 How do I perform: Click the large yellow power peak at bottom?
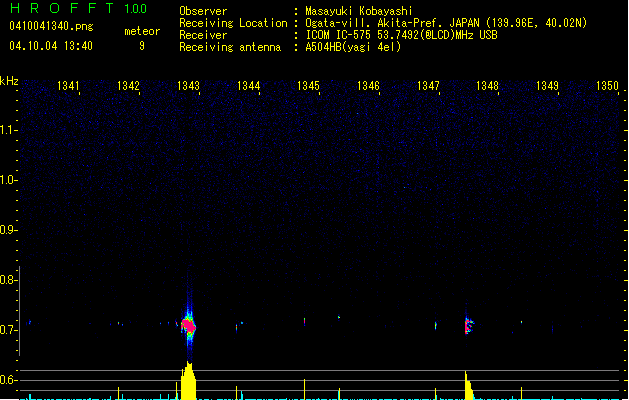[x=188, y=382]
